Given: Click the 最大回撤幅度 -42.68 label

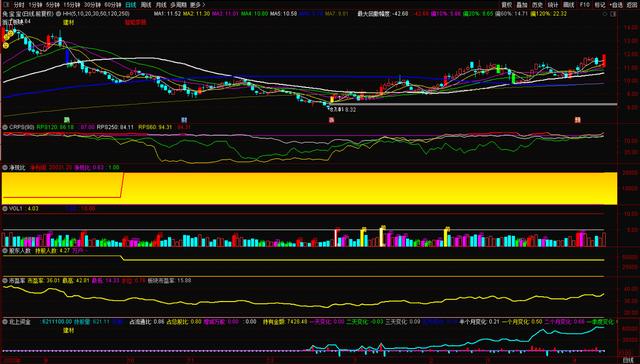Looking at the screenshot, I should (382, 13).
